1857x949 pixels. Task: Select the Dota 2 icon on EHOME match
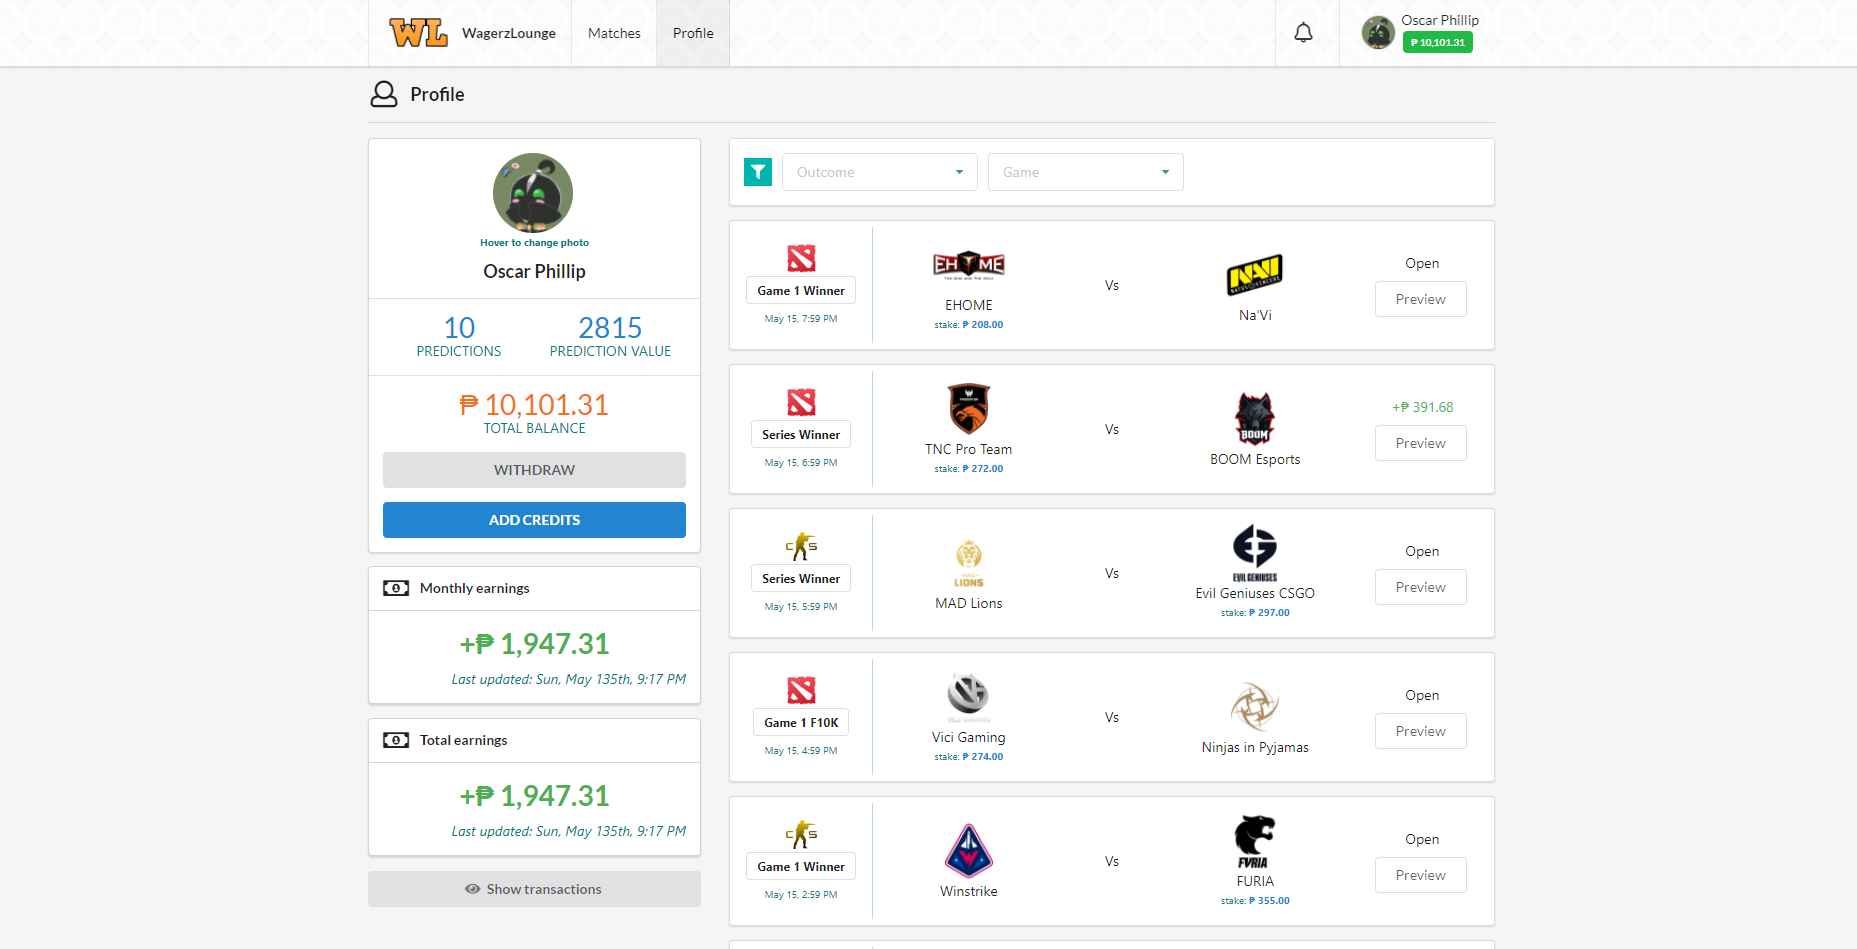(800, 258)
